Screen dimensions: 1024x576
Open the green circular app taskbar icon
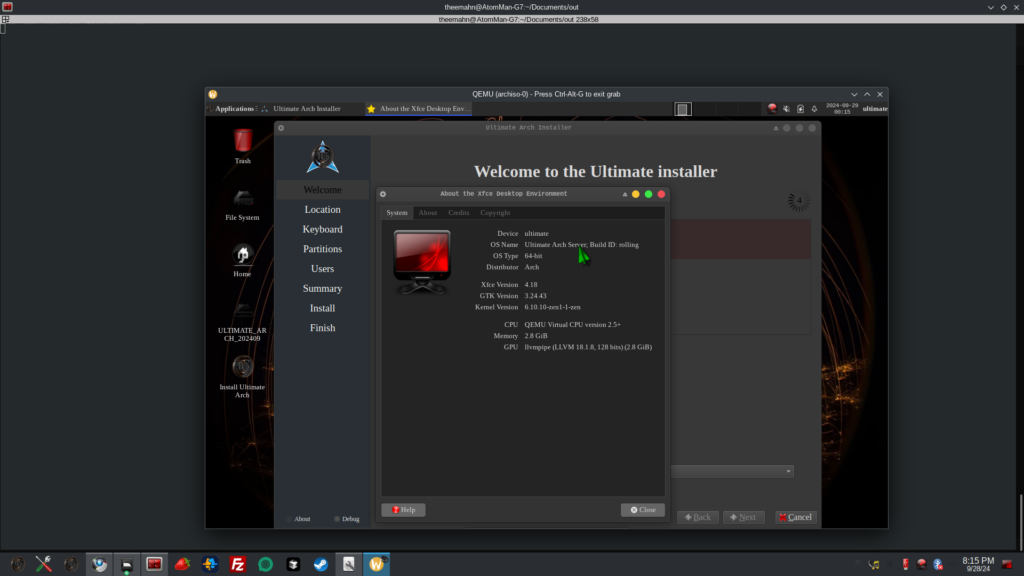click(x=265, y=564)
